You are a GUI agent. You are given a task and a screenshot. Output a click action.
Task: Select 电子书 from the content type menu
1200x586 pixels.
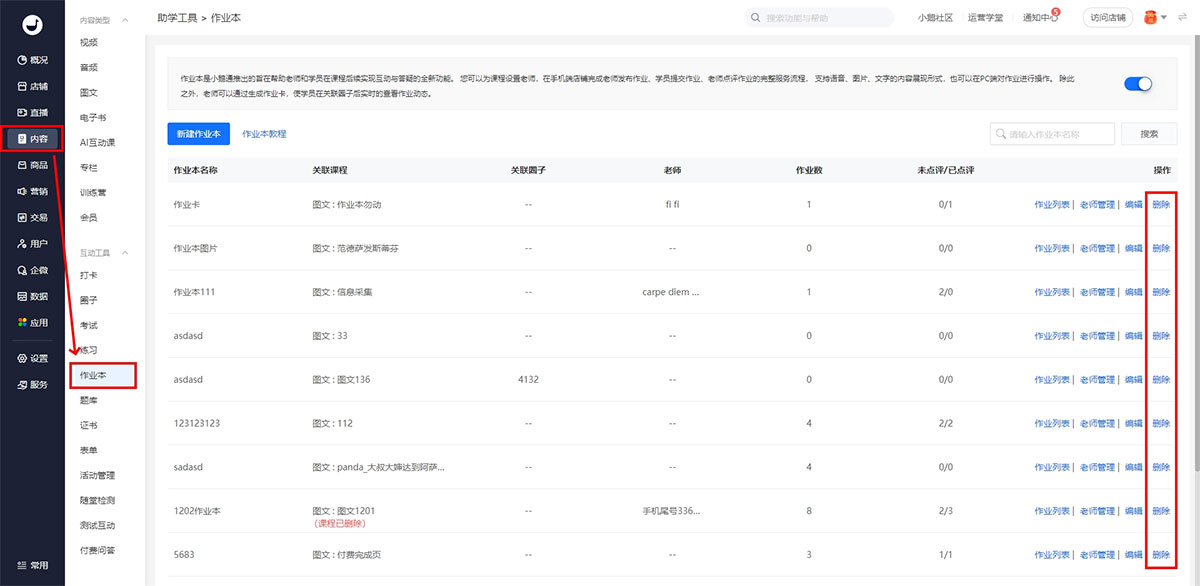(x=93, y=118)
